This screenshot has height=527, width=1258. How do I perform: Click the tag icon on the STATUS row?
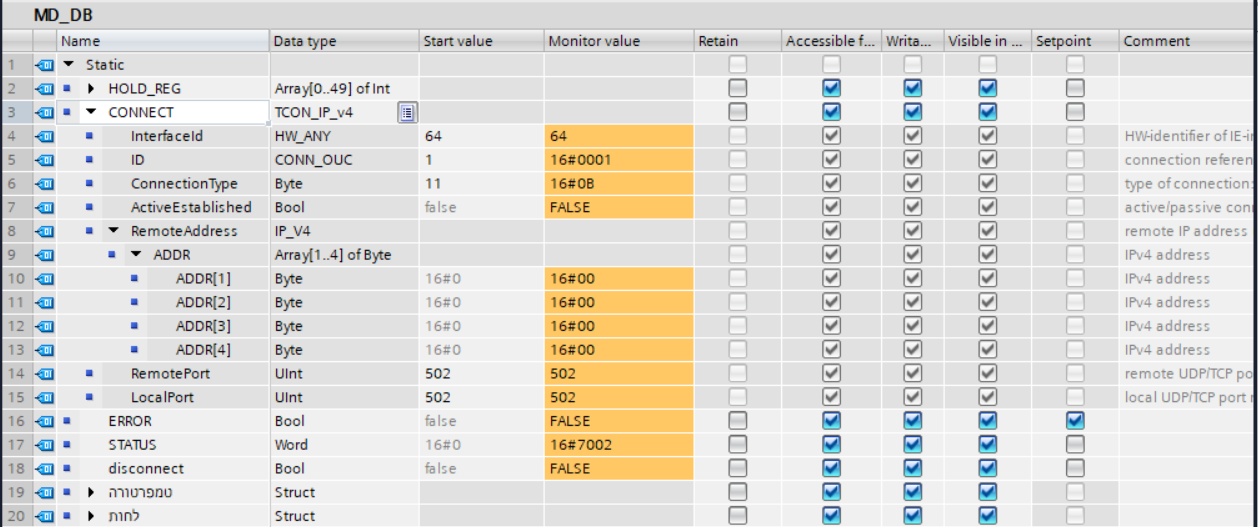click(44, 445)
